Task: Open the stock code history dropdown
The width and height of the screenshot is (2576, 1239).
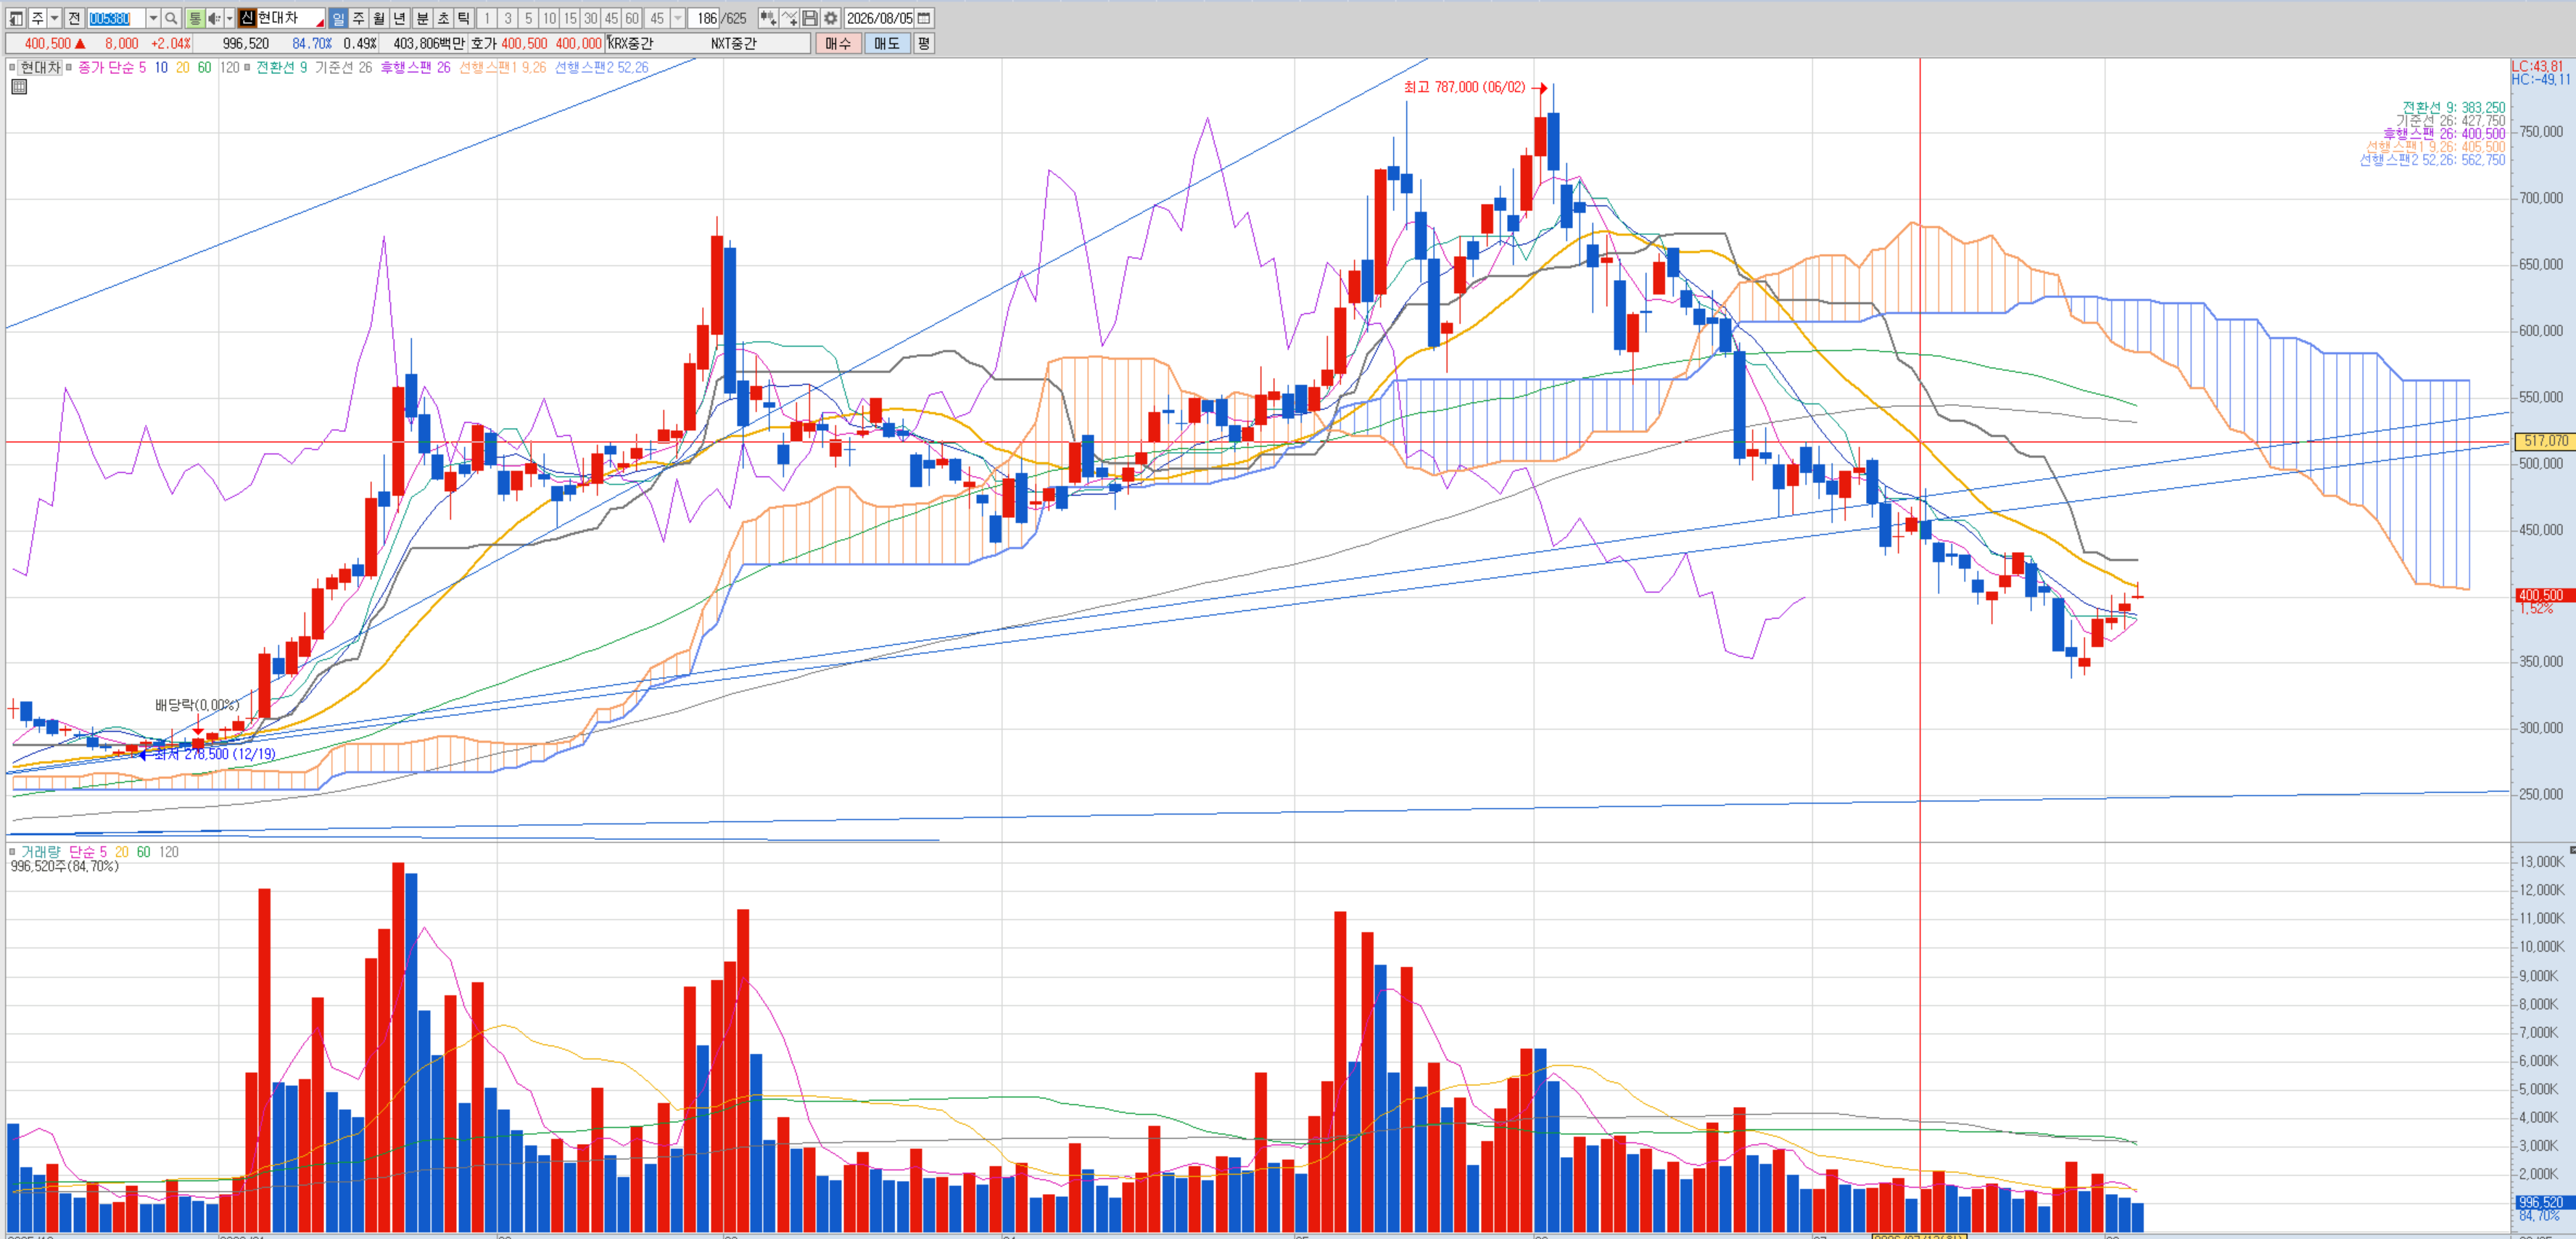Action: [153, 18]
